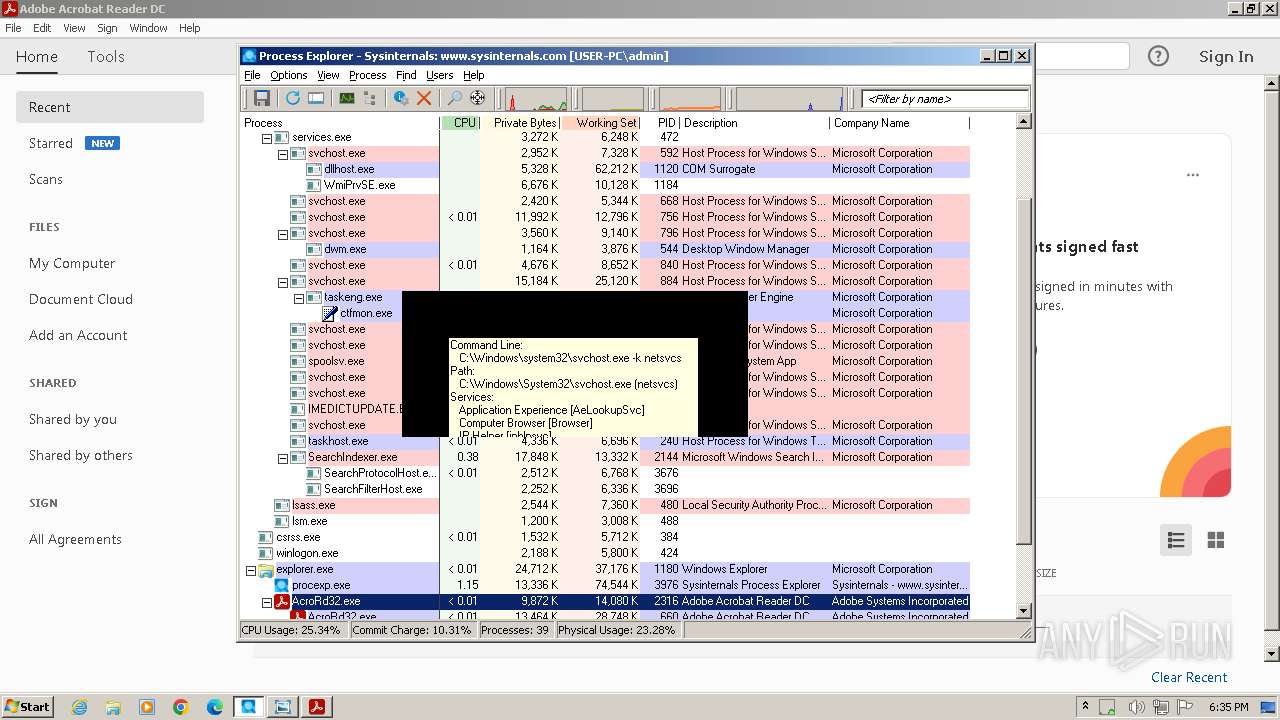Open the Find menu in Process Explorer

click(406, 75)
